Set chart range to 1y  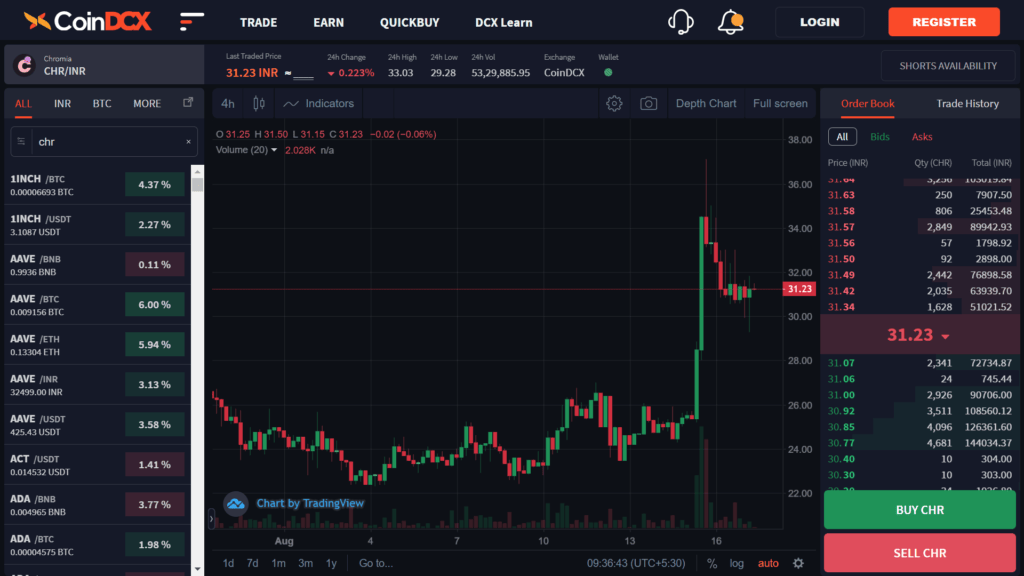[331, 563]
